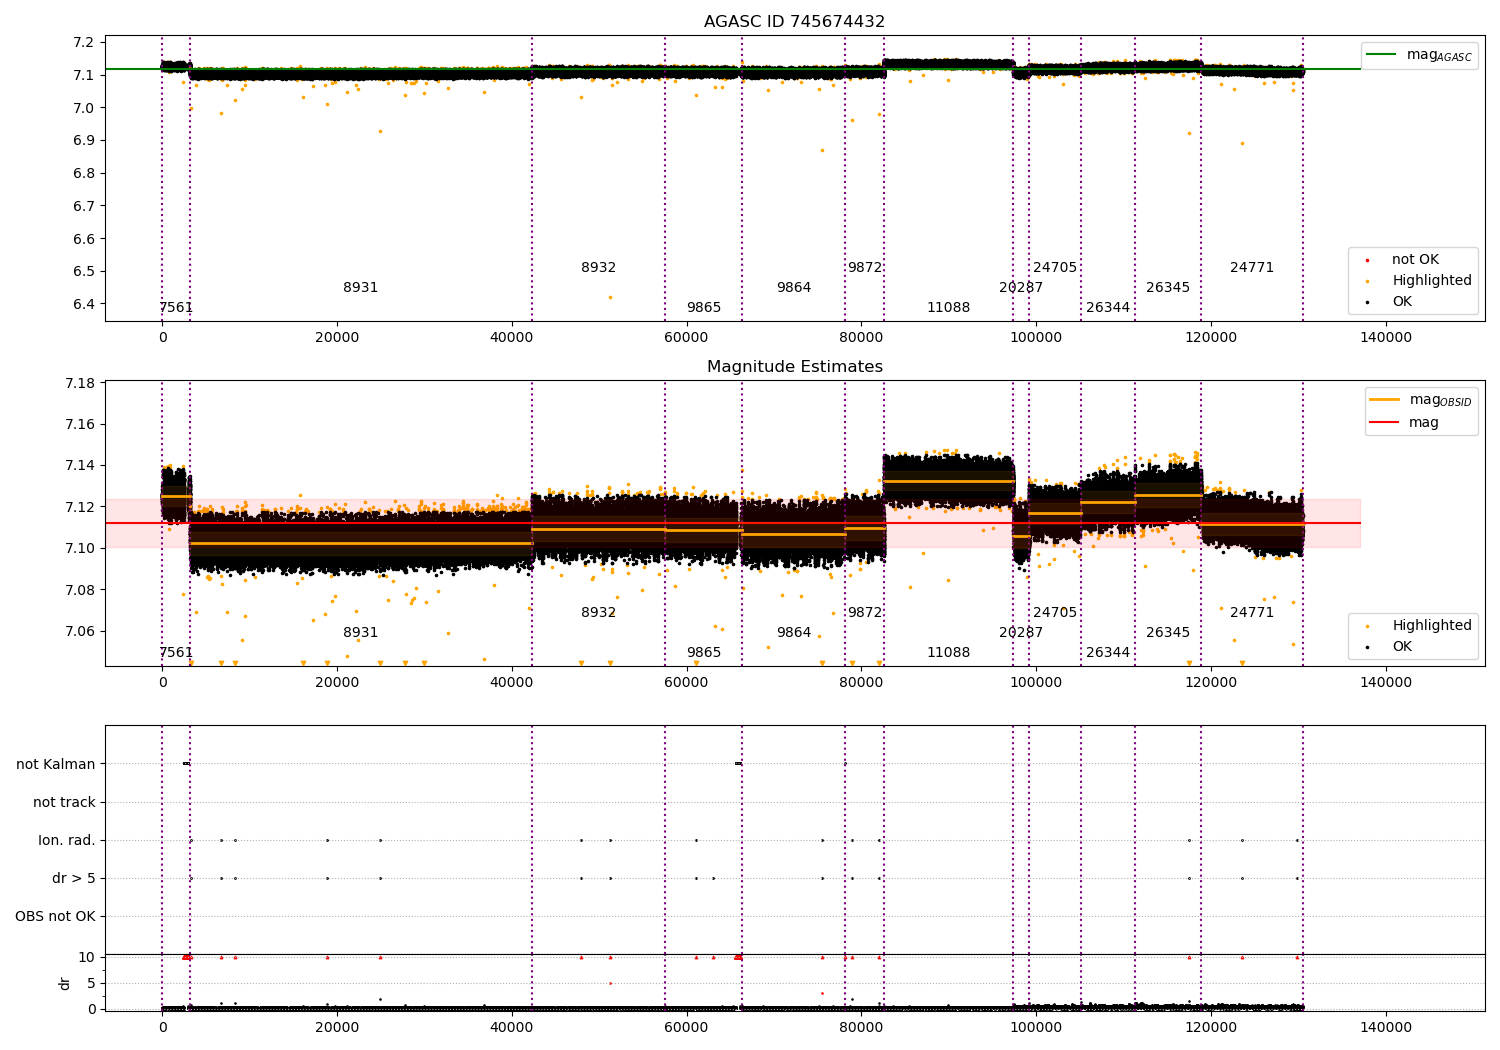Click the 100000 x-axis tick in middle plot

pos(1037,683)
